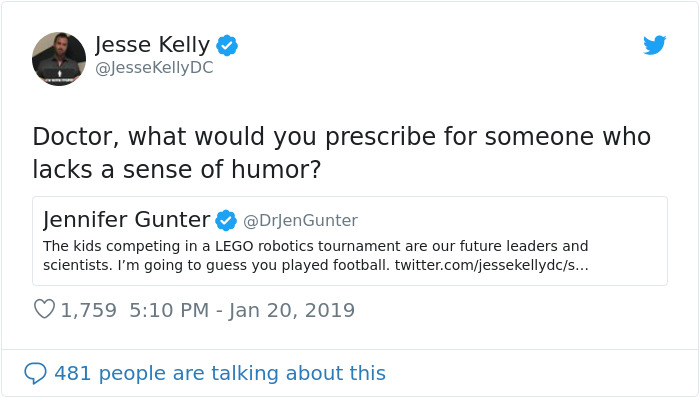Click Jennifer Gunter's verified checkmark badge
The image size is (700, 398).
tap(226, 220)
